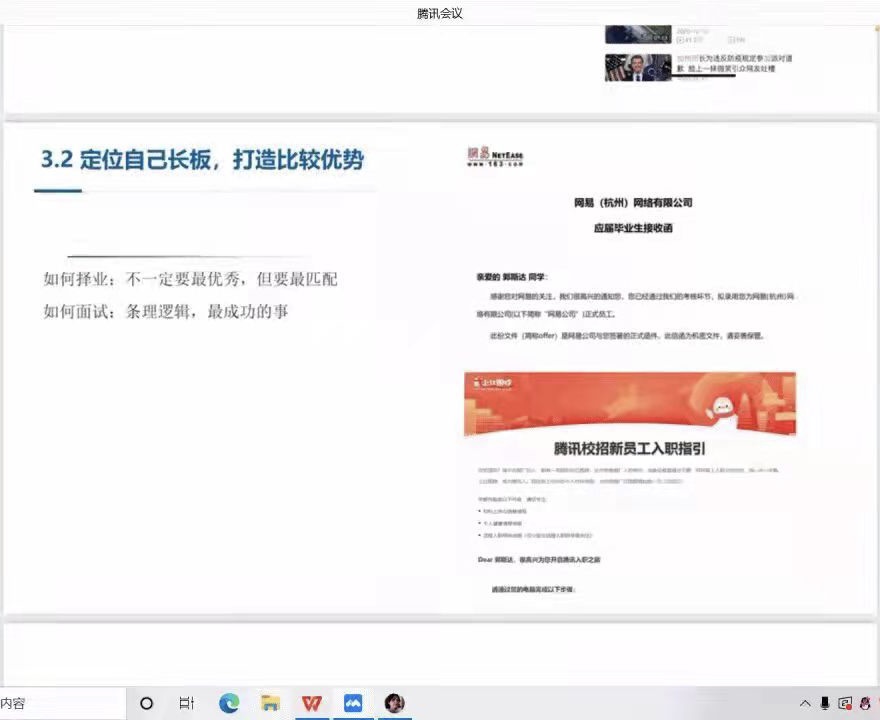Screen dimensions: 880x720
Task: Click the slide title "3.2 定位自己长板，打造比较优势"
Action: tap(203, 159)
